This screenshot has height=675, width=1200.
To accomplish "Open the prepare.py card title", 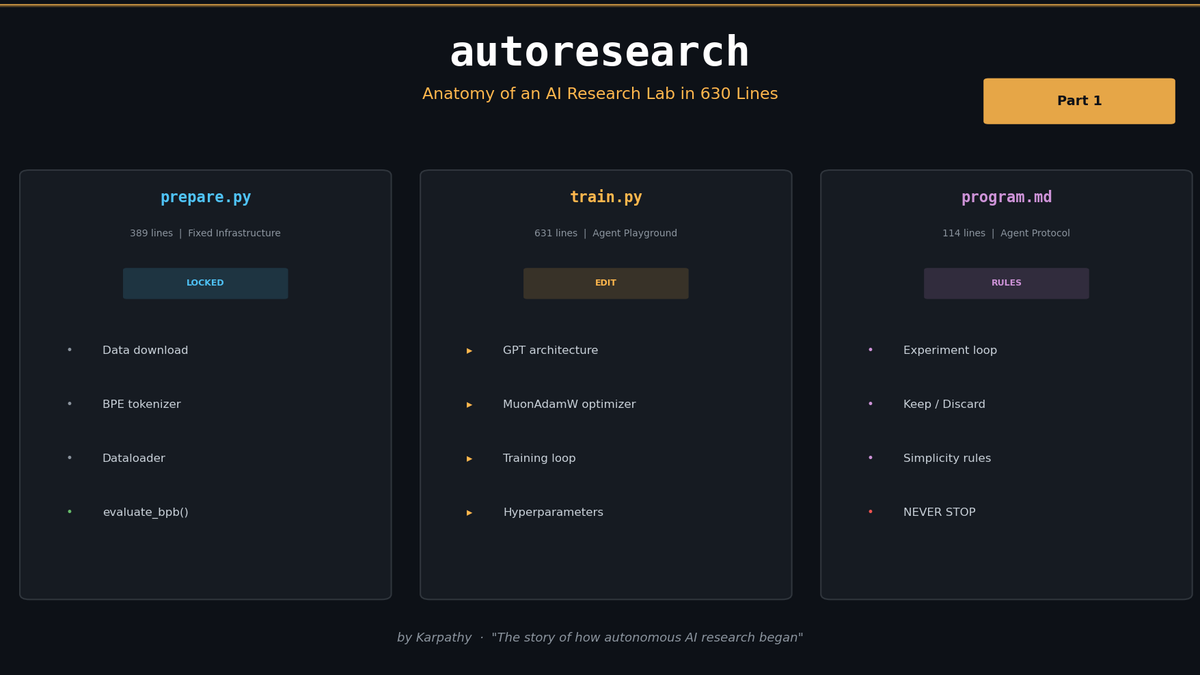I will coord(205,196).
